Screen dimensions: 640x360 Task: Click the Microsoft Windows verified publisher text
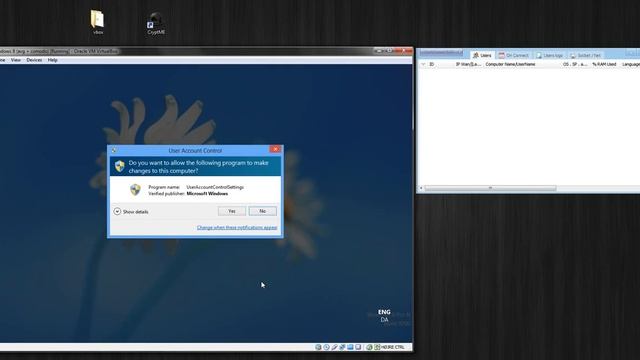(207, 193)
